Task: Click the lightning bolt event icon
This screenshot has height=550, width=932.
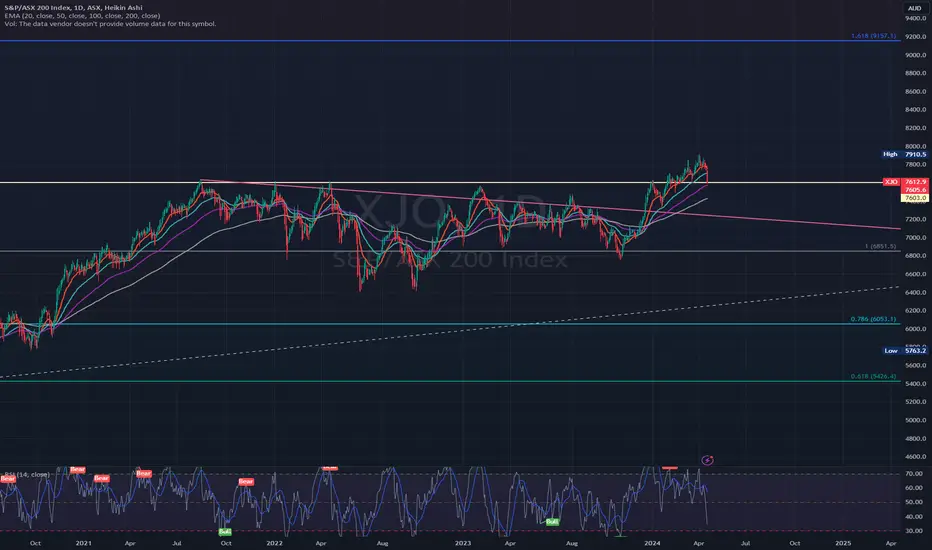Action: point(707,460)
